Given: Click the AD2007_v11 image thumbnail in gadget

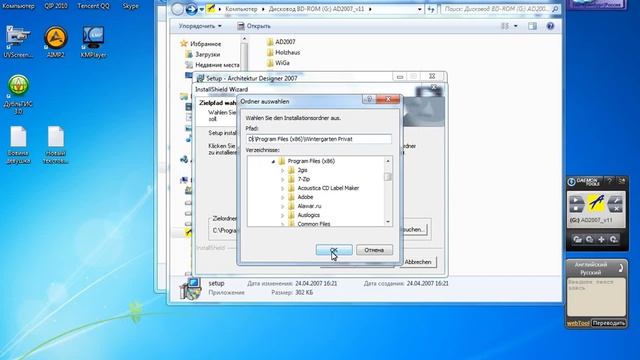Looking at the screenshot, I should pos(596,204).
